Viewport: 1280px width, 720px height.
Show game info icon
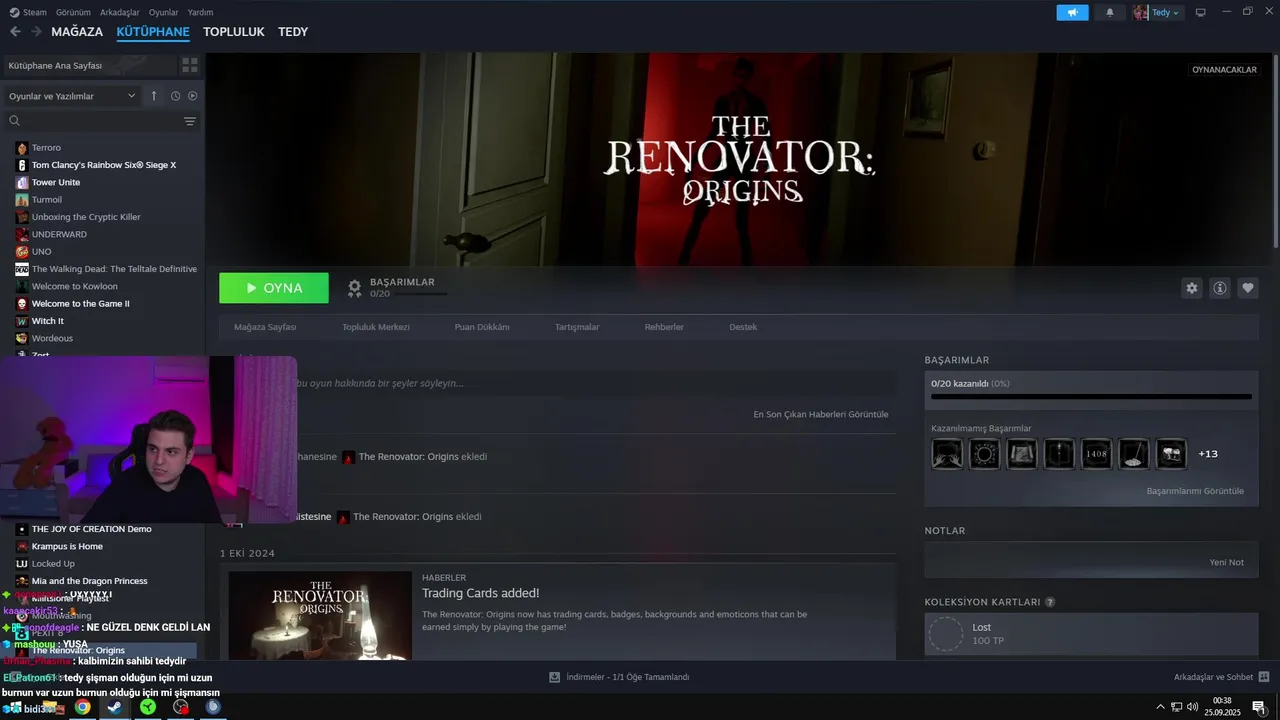[1220, 288]
